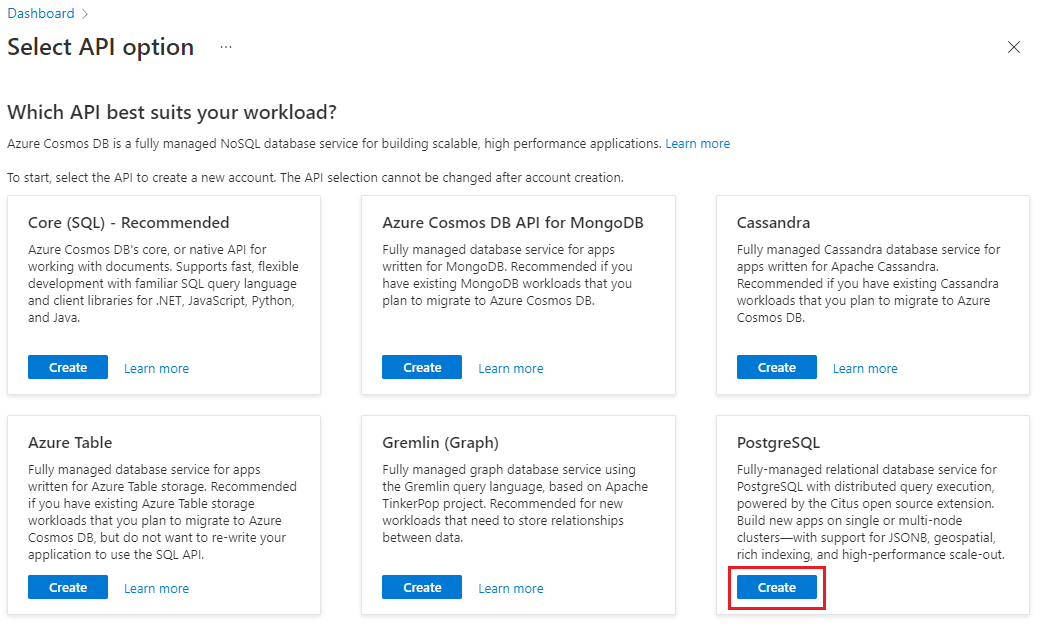1041x624 pixels.
Task: Learn more about PostgreSQL
Action: pos(865,588)
